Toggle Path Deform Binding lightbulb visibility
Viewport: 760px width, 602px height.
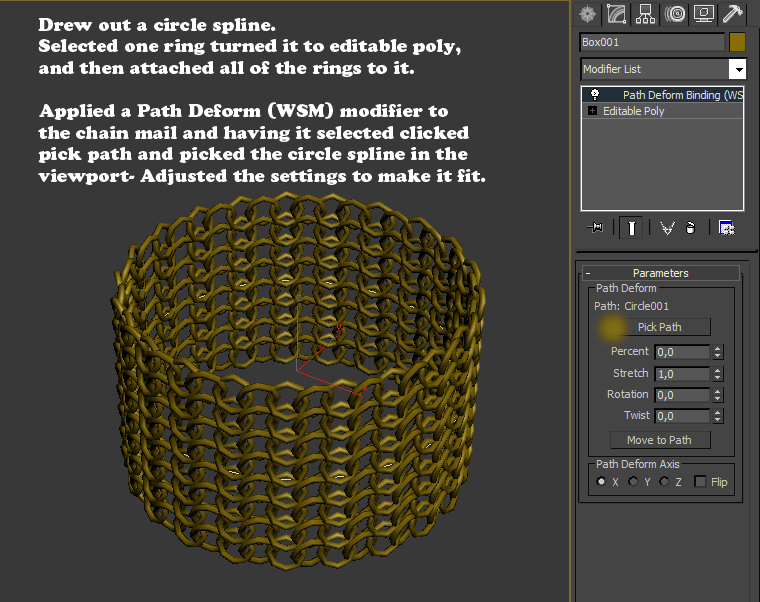[595, 95]
